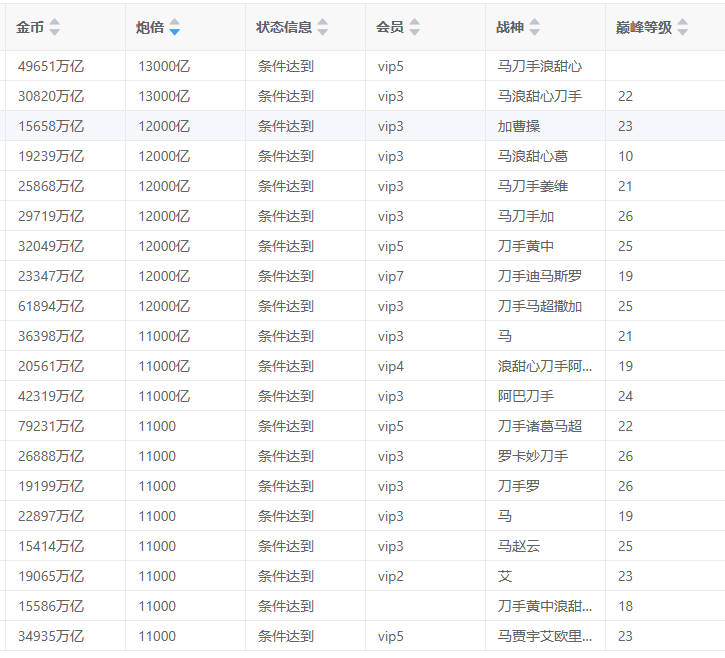Click the 战神 column sort arrows
Viewport: 725px width, 658px height.
534,27
